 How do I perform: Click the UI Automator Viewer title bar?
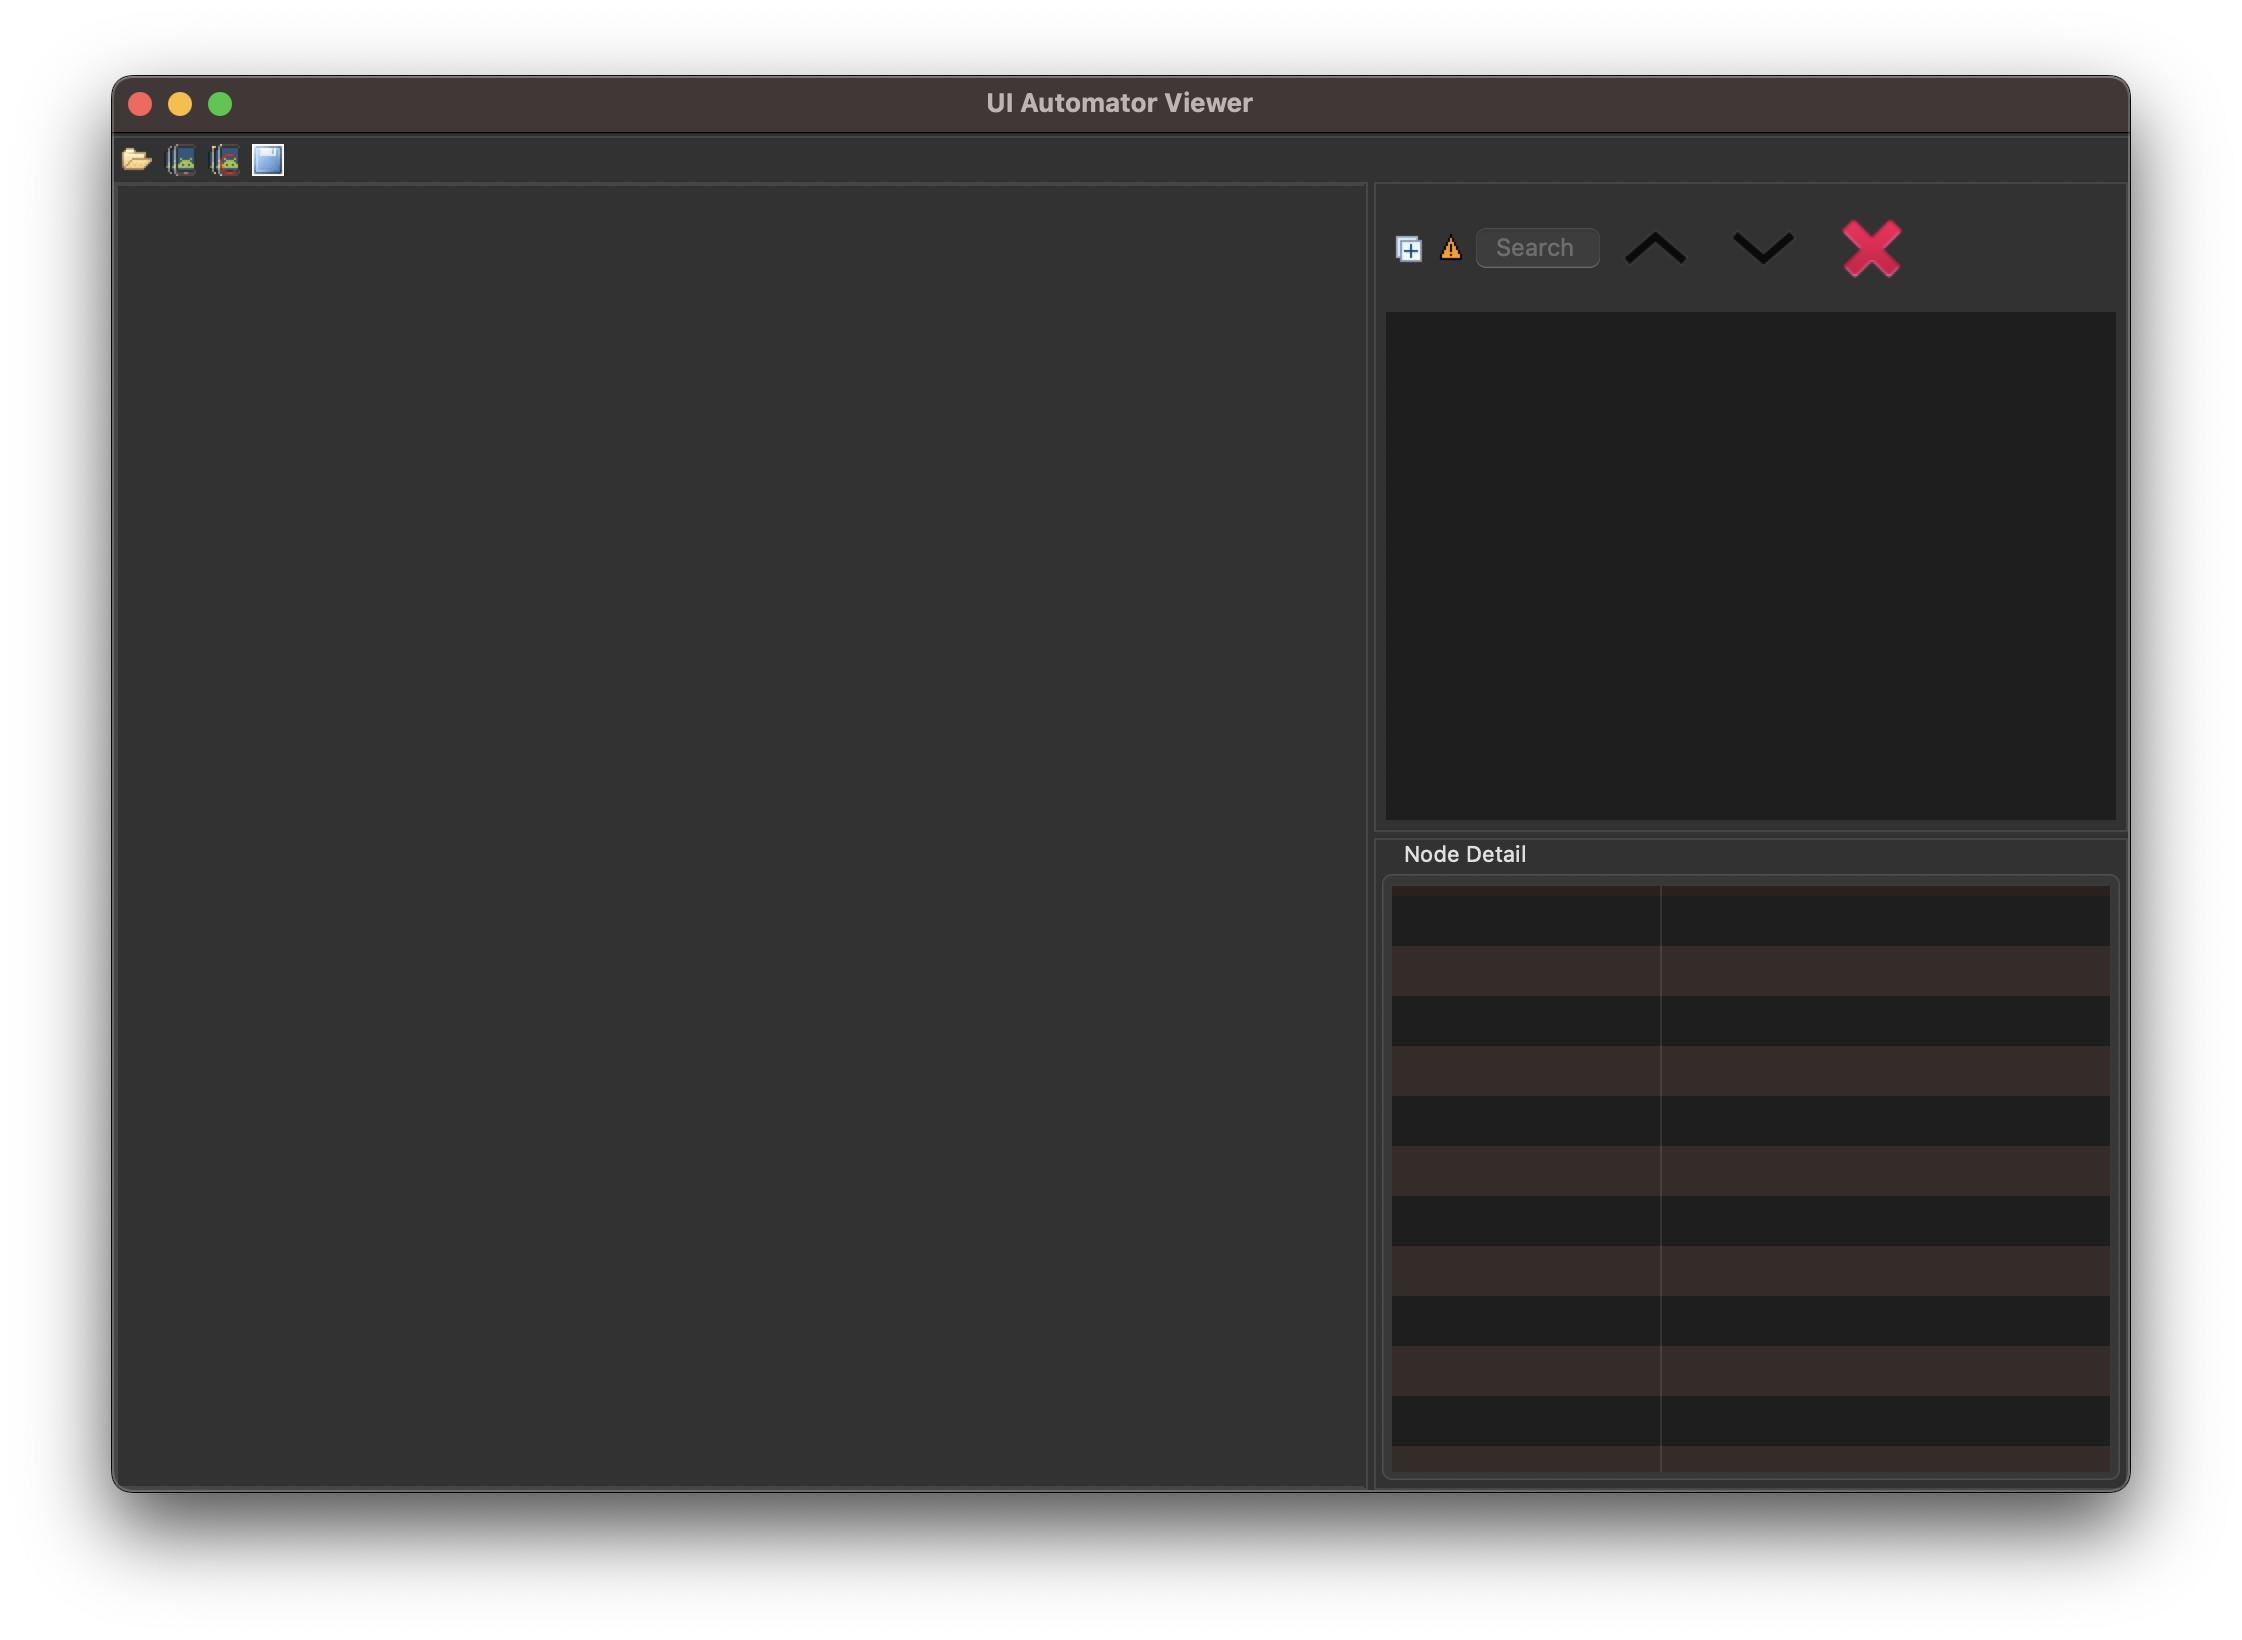pos(1119,104)
